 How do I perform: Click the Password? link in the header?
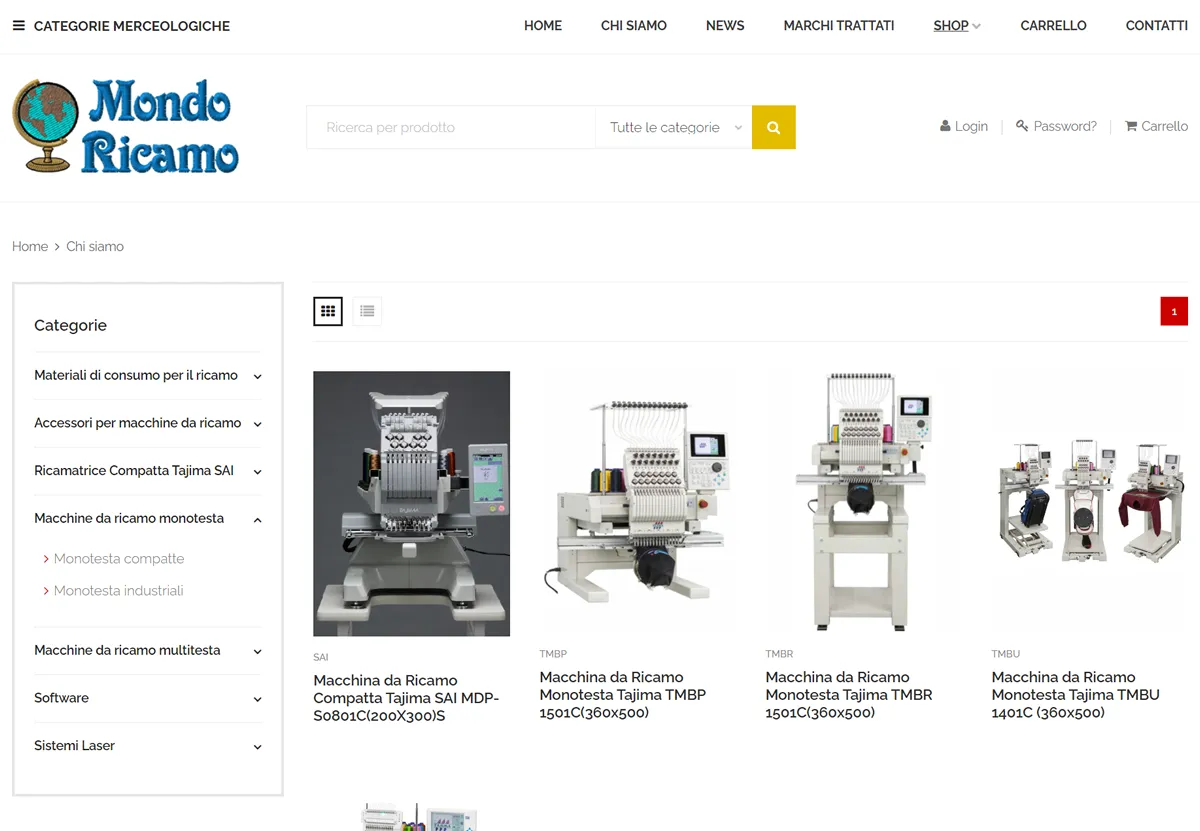(1065, 126)
